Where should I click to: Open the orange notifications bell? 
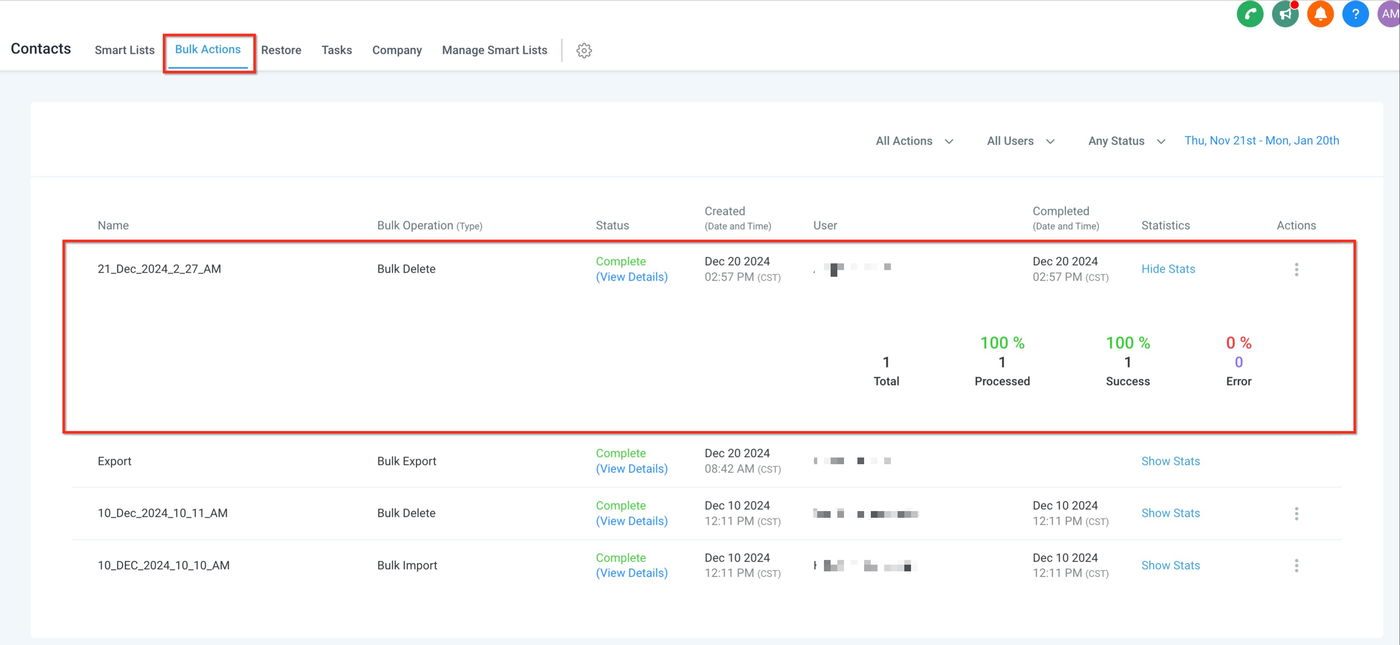coord(1320,14)
